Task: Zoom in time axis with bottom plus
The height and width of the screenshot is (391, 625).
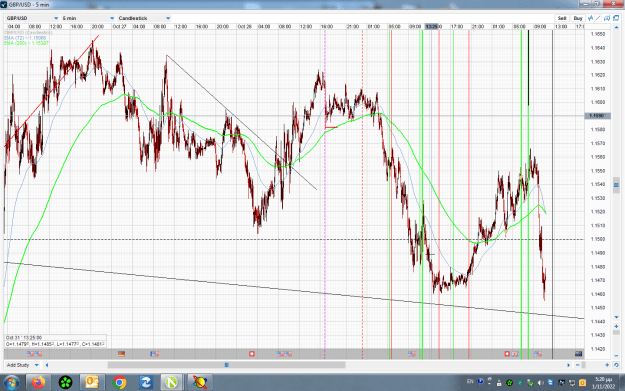Action: (x=607, y=365)
